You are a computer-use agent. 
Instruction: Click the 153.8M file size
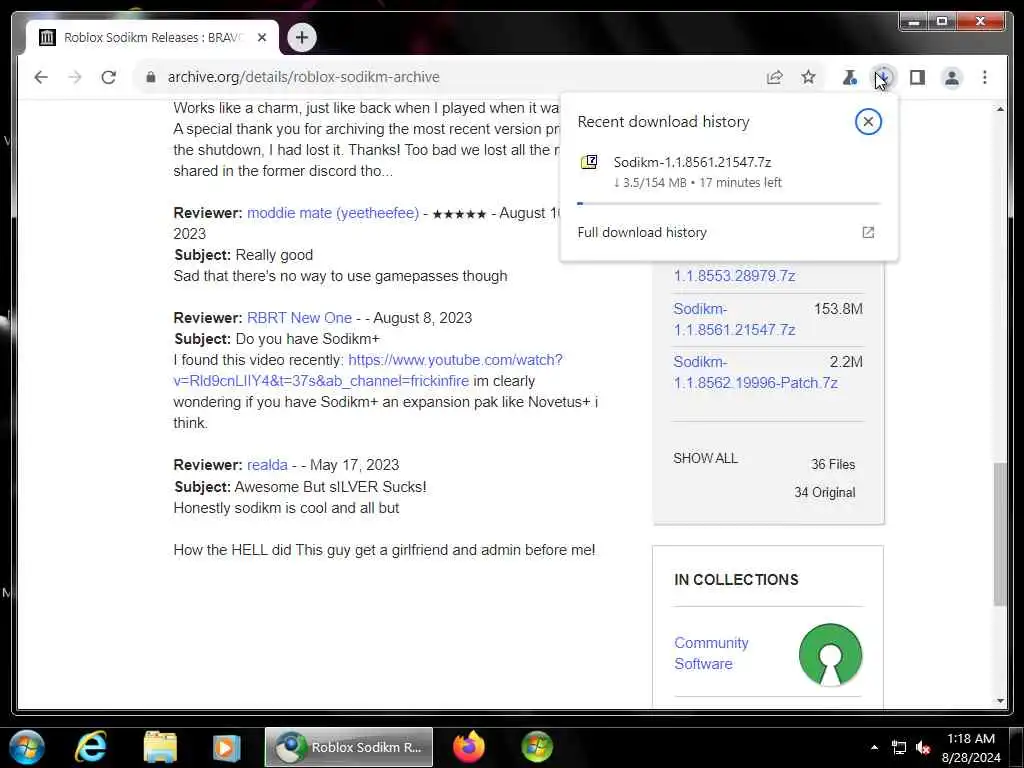click(838, 309)
